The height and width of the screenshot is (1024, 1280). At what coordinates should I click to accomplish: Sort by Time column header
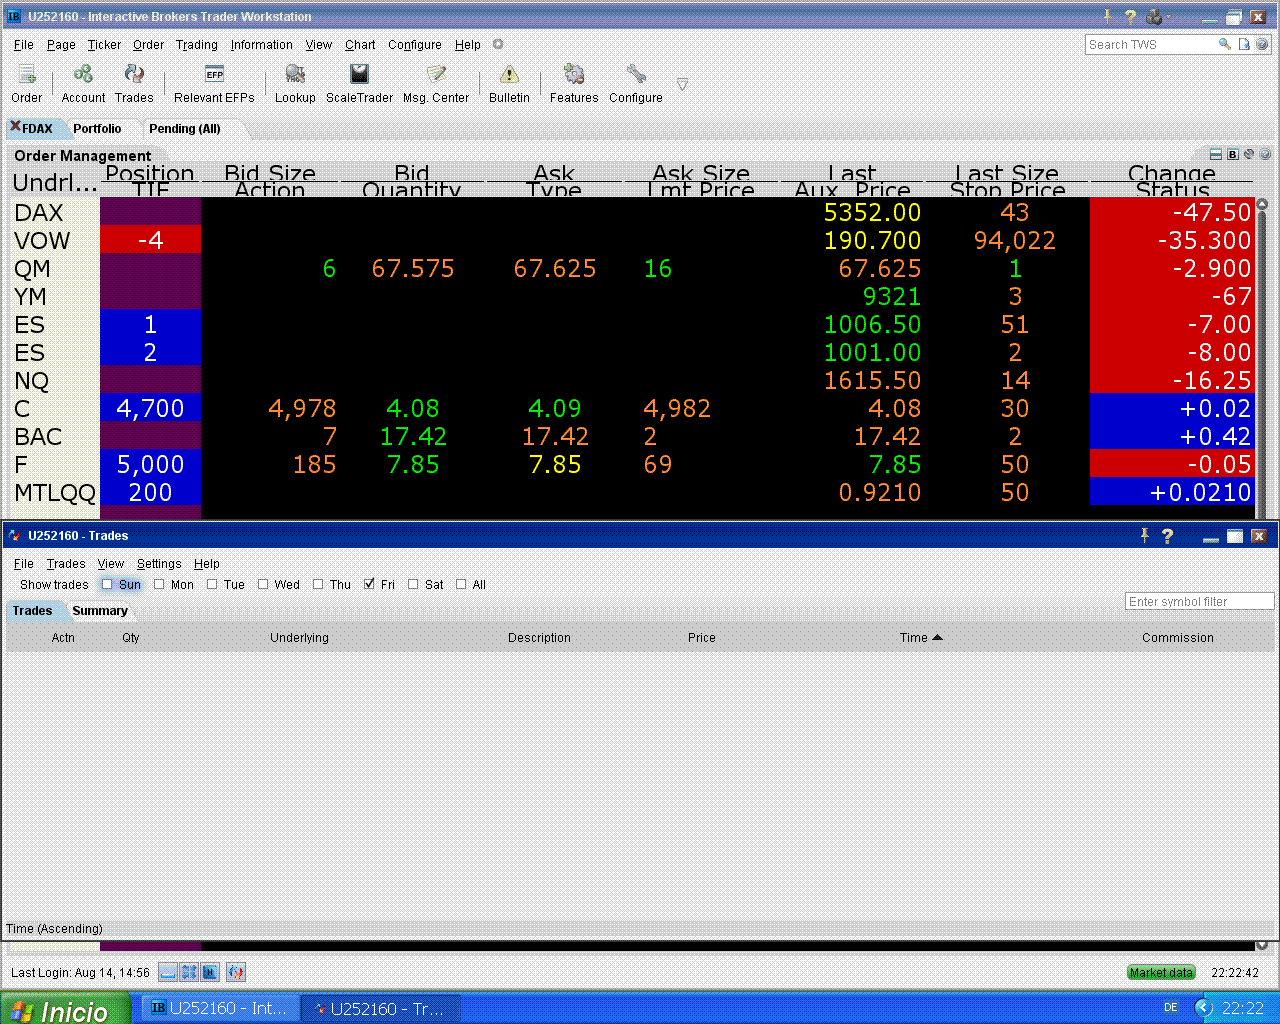point(921,637)
